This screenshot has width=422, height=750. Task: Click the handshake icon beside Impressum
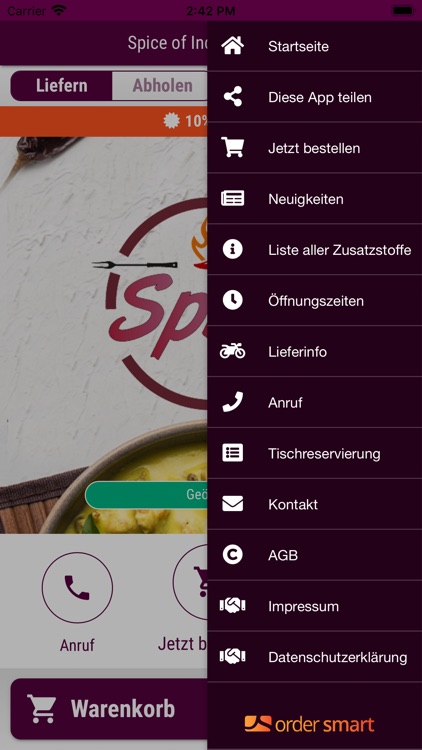[x=233, y=606]
